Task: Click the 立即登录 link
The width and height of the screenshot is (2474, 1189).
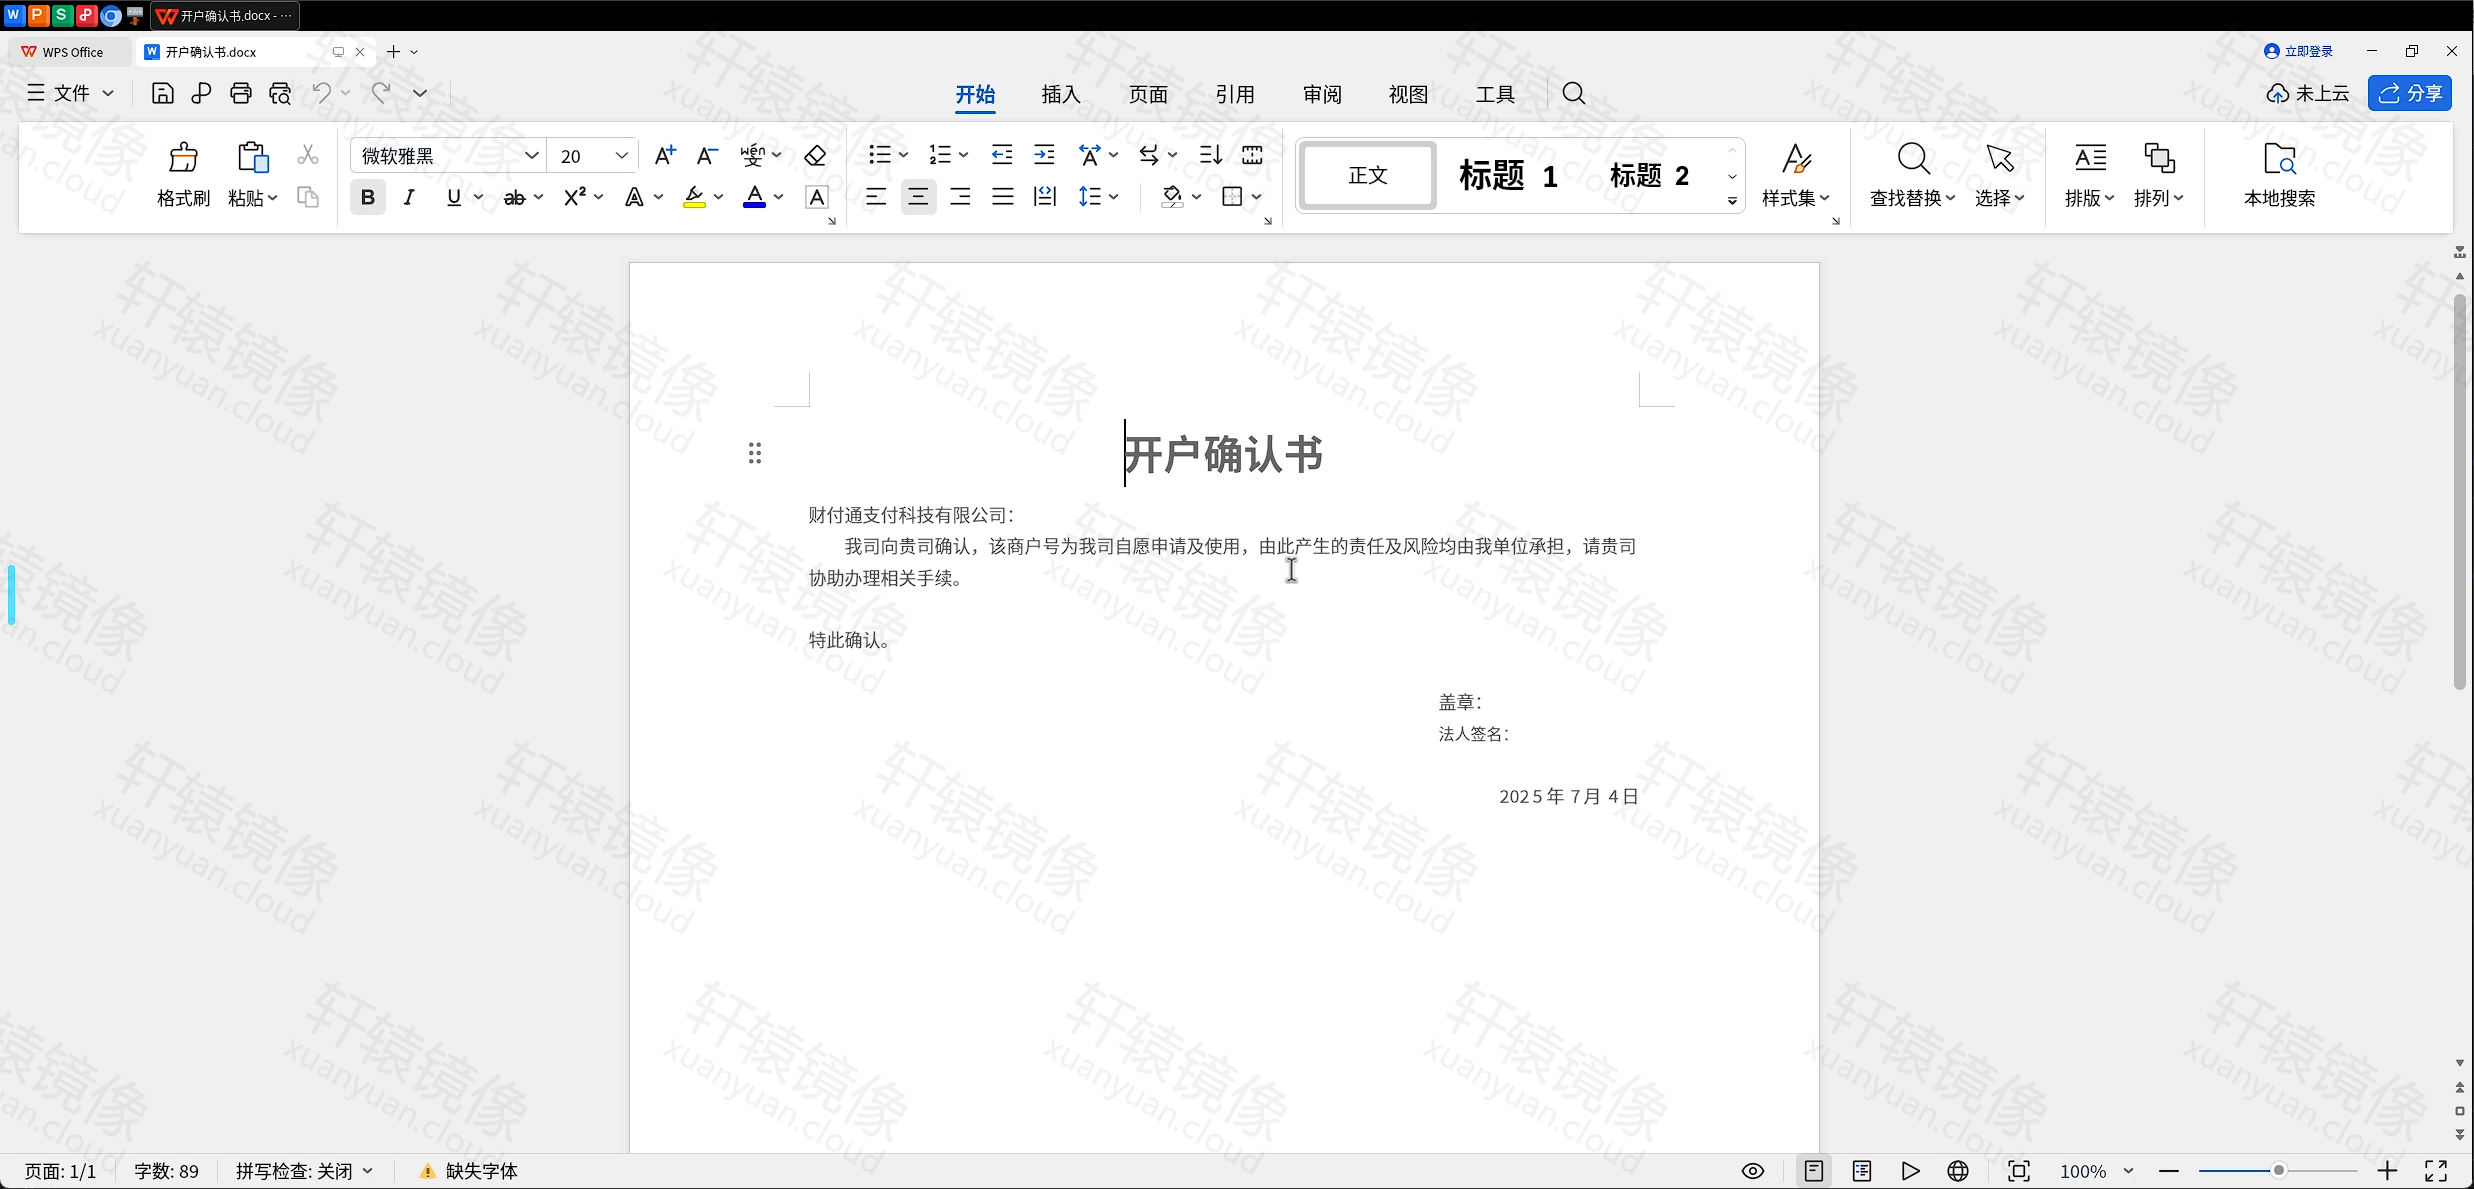Action: pos(2298,51)
